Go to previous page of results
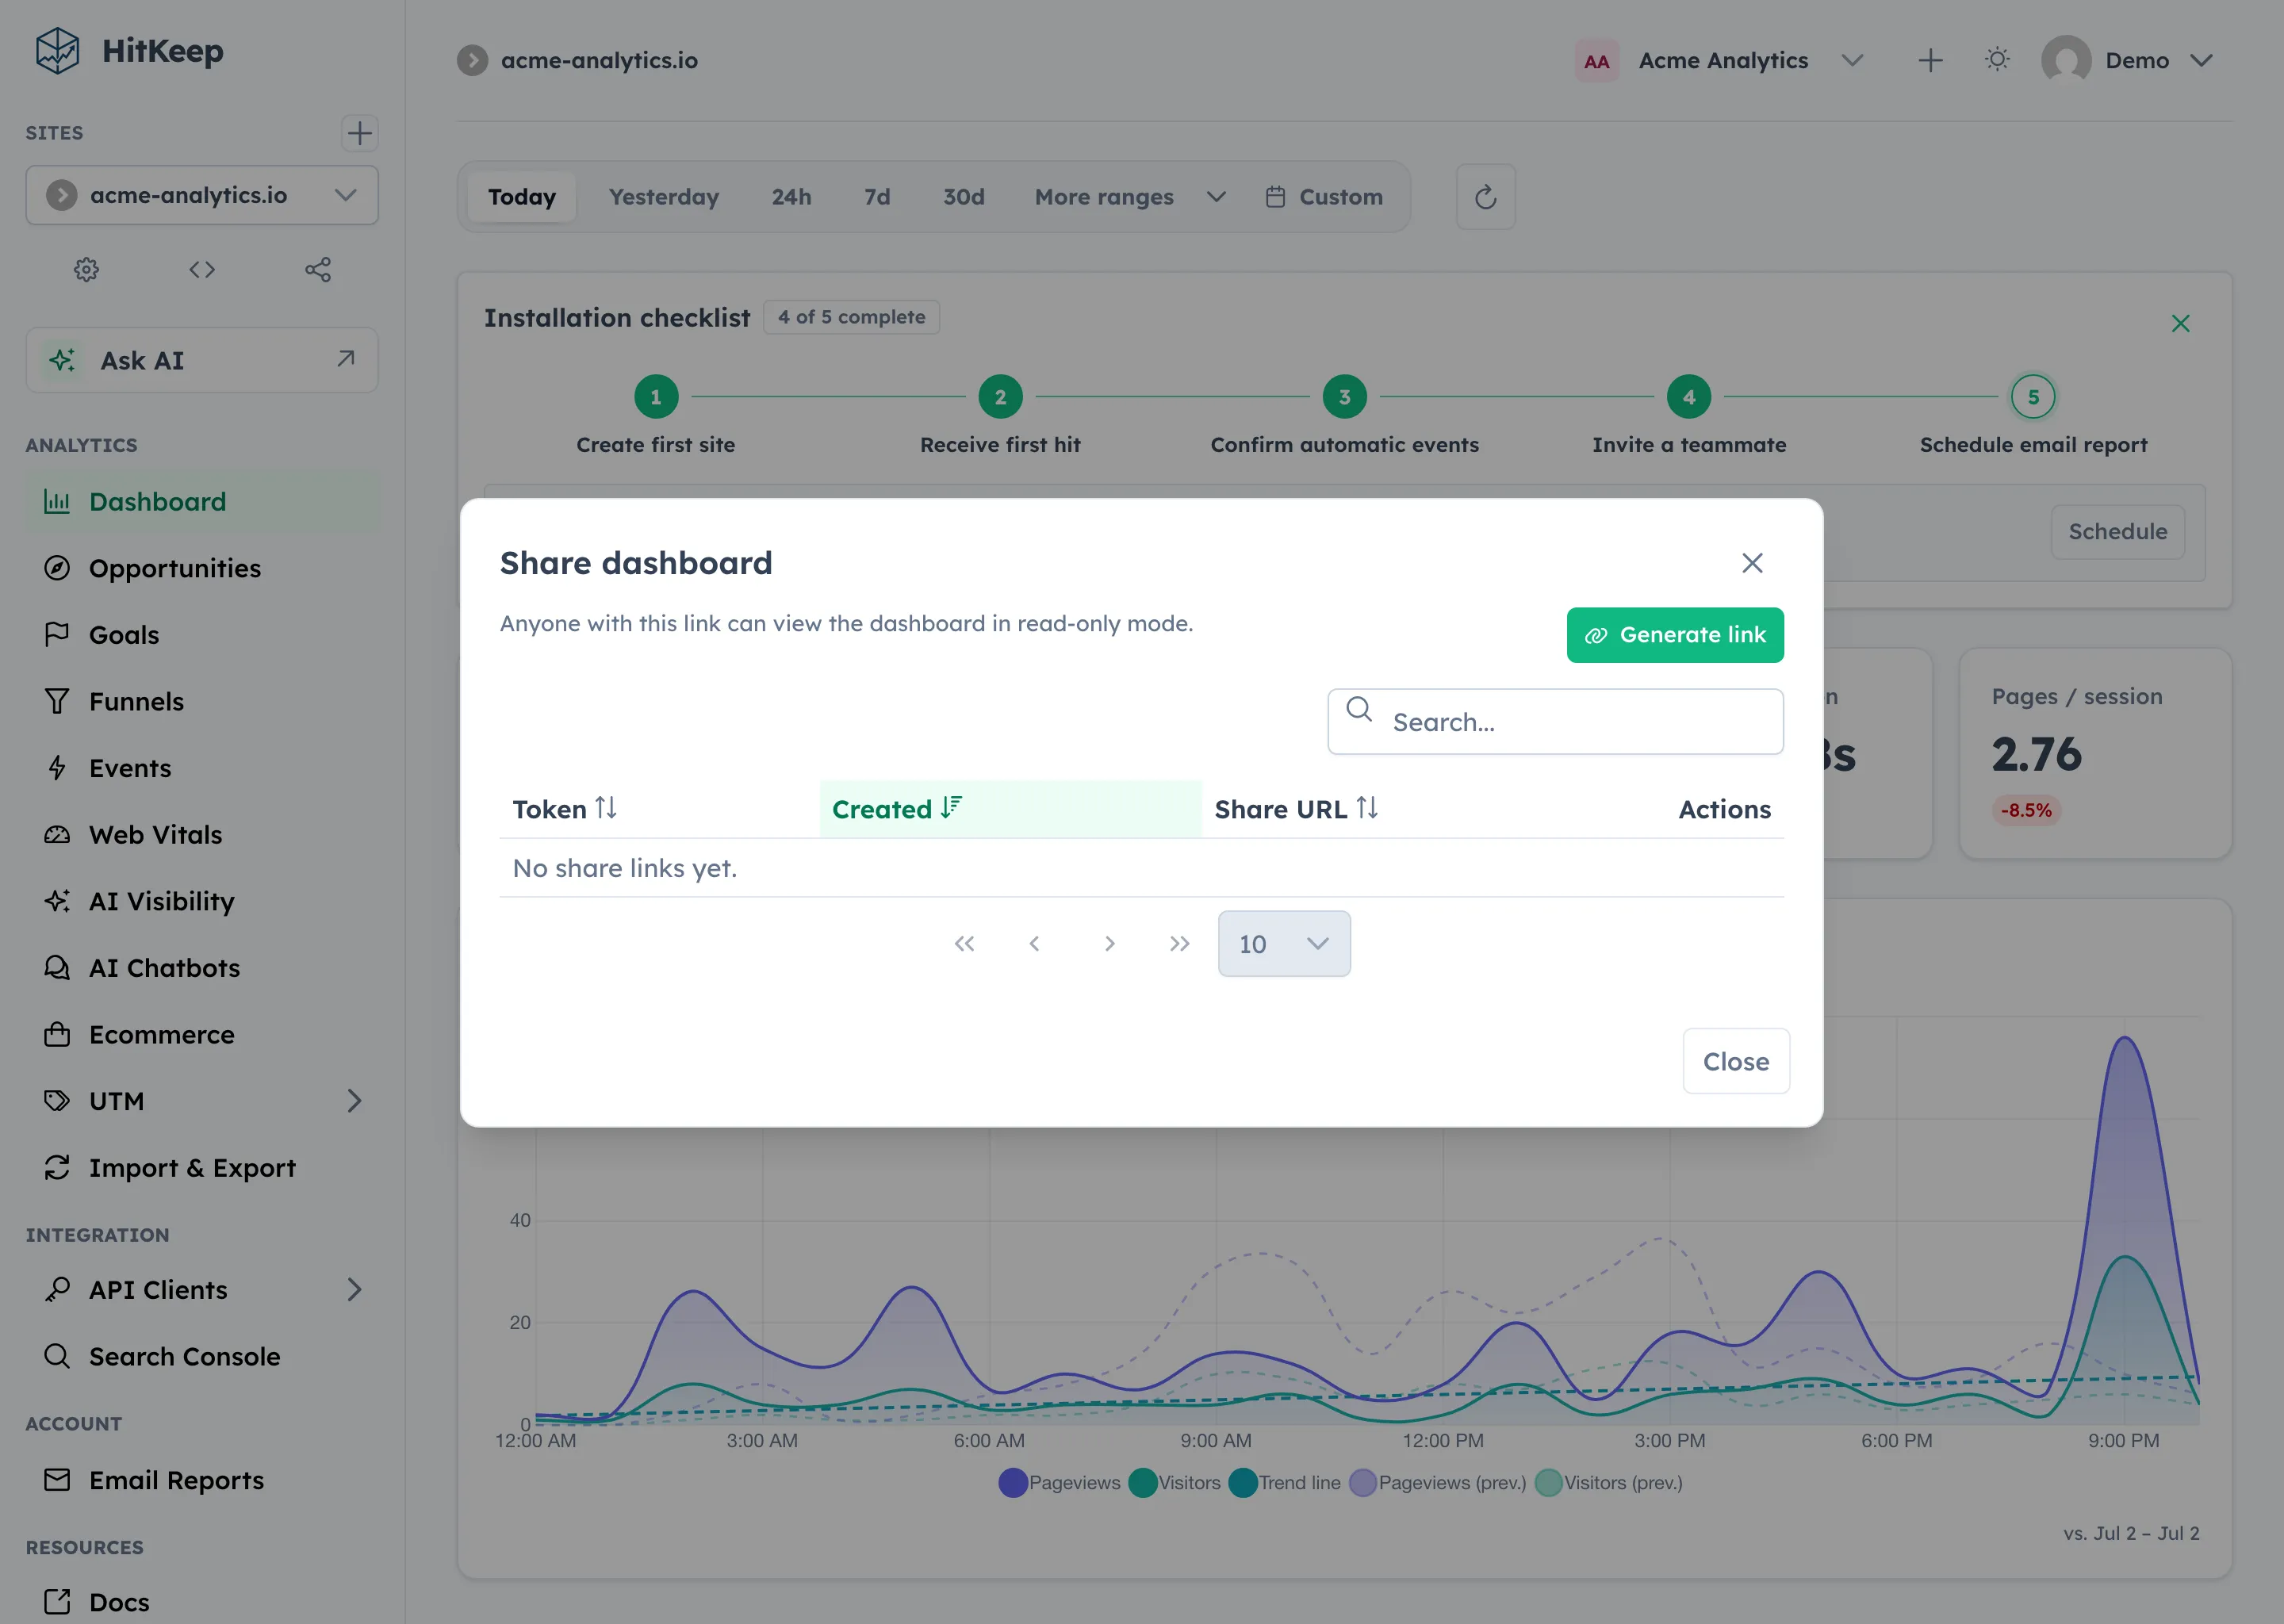2284x1624 pixels. (1035, 944)
